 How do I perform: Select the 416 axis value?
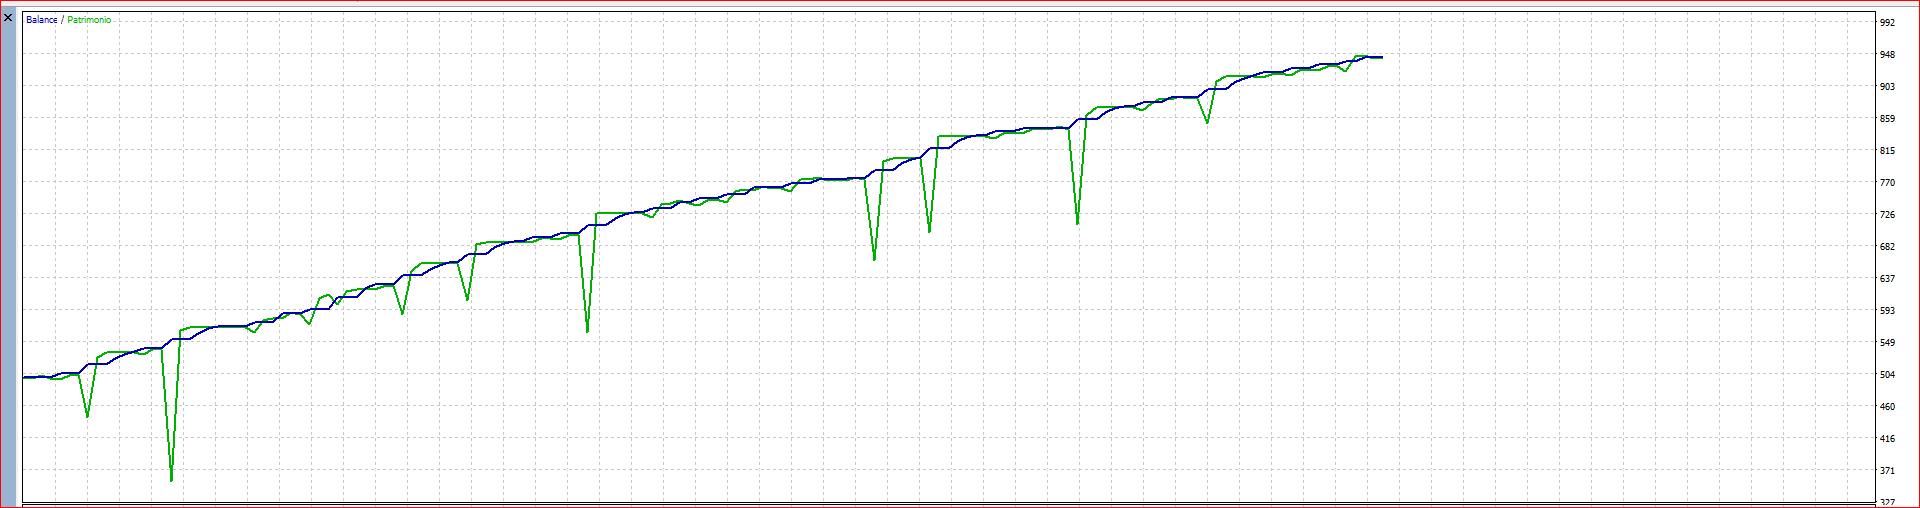coord(1887,439)
